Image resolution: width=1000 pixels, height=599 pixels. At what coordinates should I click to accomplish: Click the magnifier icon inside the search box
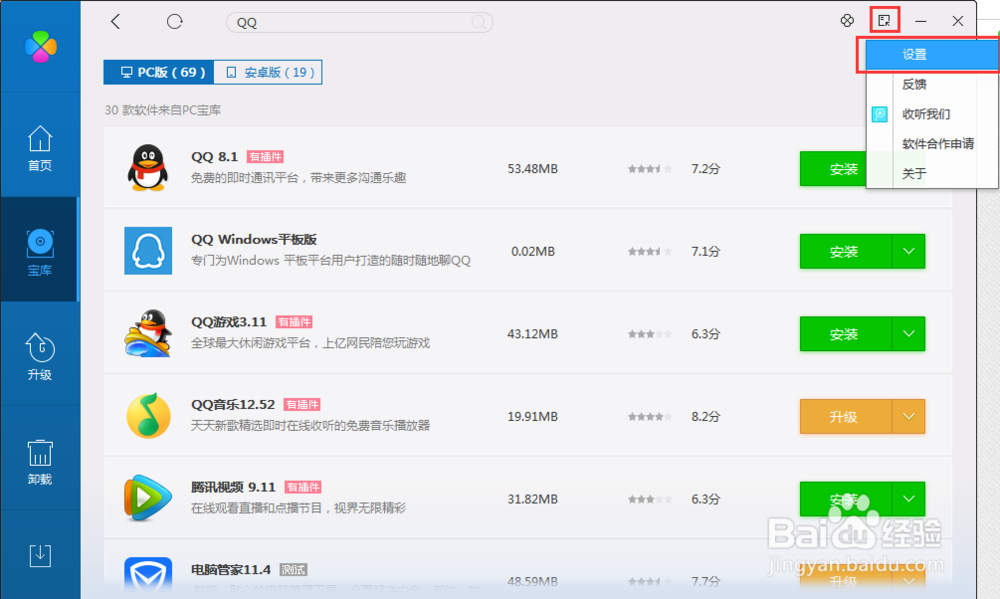click(x=478, y=22)
